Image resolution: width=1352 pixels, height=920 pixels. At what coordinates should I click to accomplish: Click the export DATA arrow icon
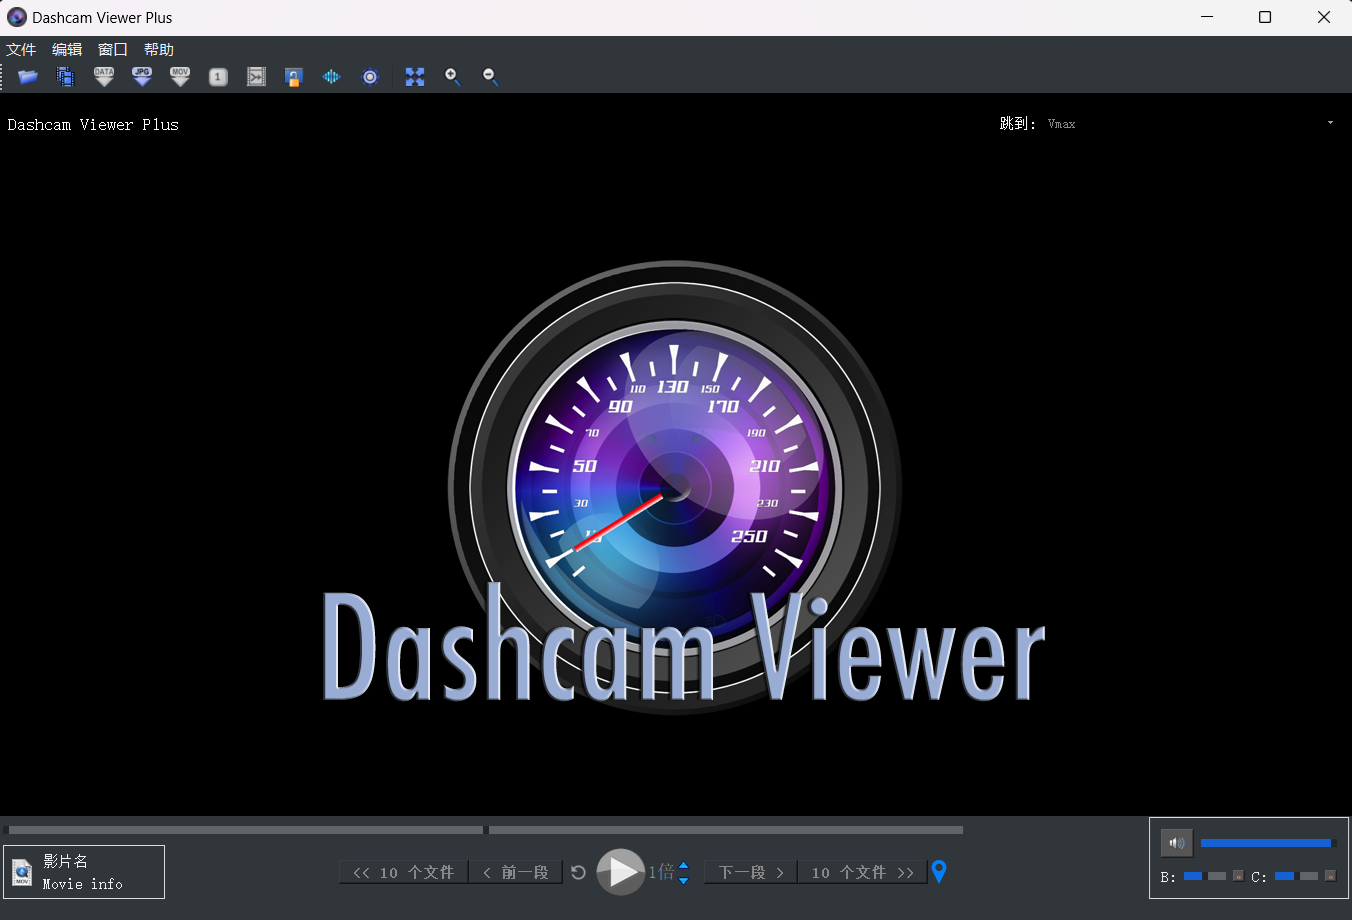click(x=104, y=77)
